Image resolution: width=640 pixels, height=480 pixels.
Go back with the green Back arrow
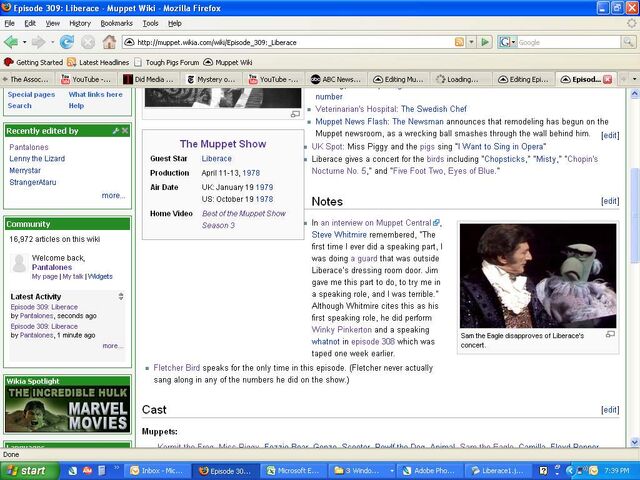(11, 42)
